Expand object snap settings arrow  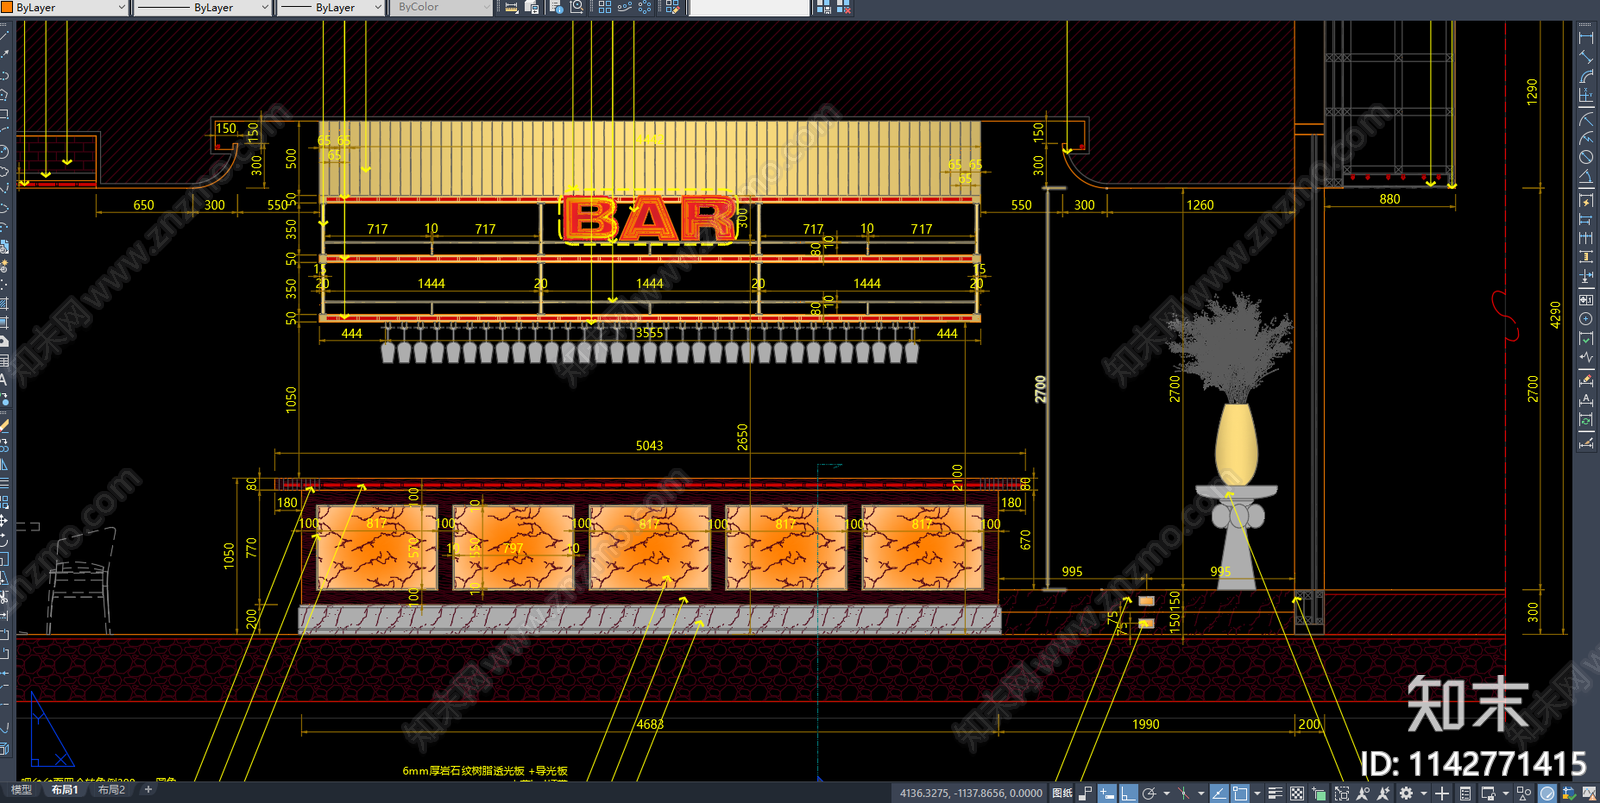tap(1257, 793)
